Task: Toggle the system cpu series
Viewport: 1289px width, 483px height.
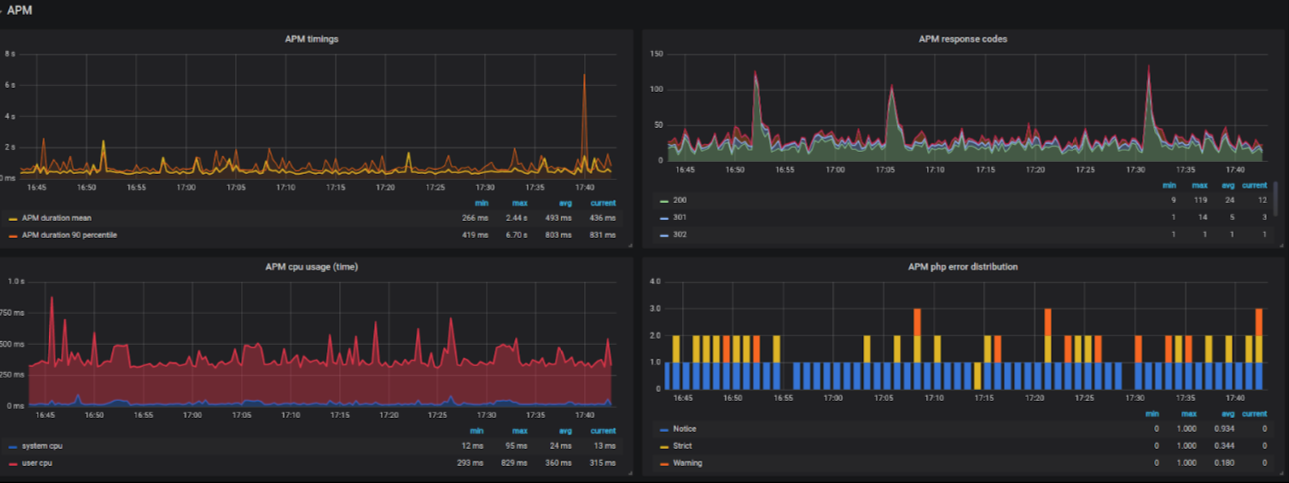Action: tap(41, 446)
